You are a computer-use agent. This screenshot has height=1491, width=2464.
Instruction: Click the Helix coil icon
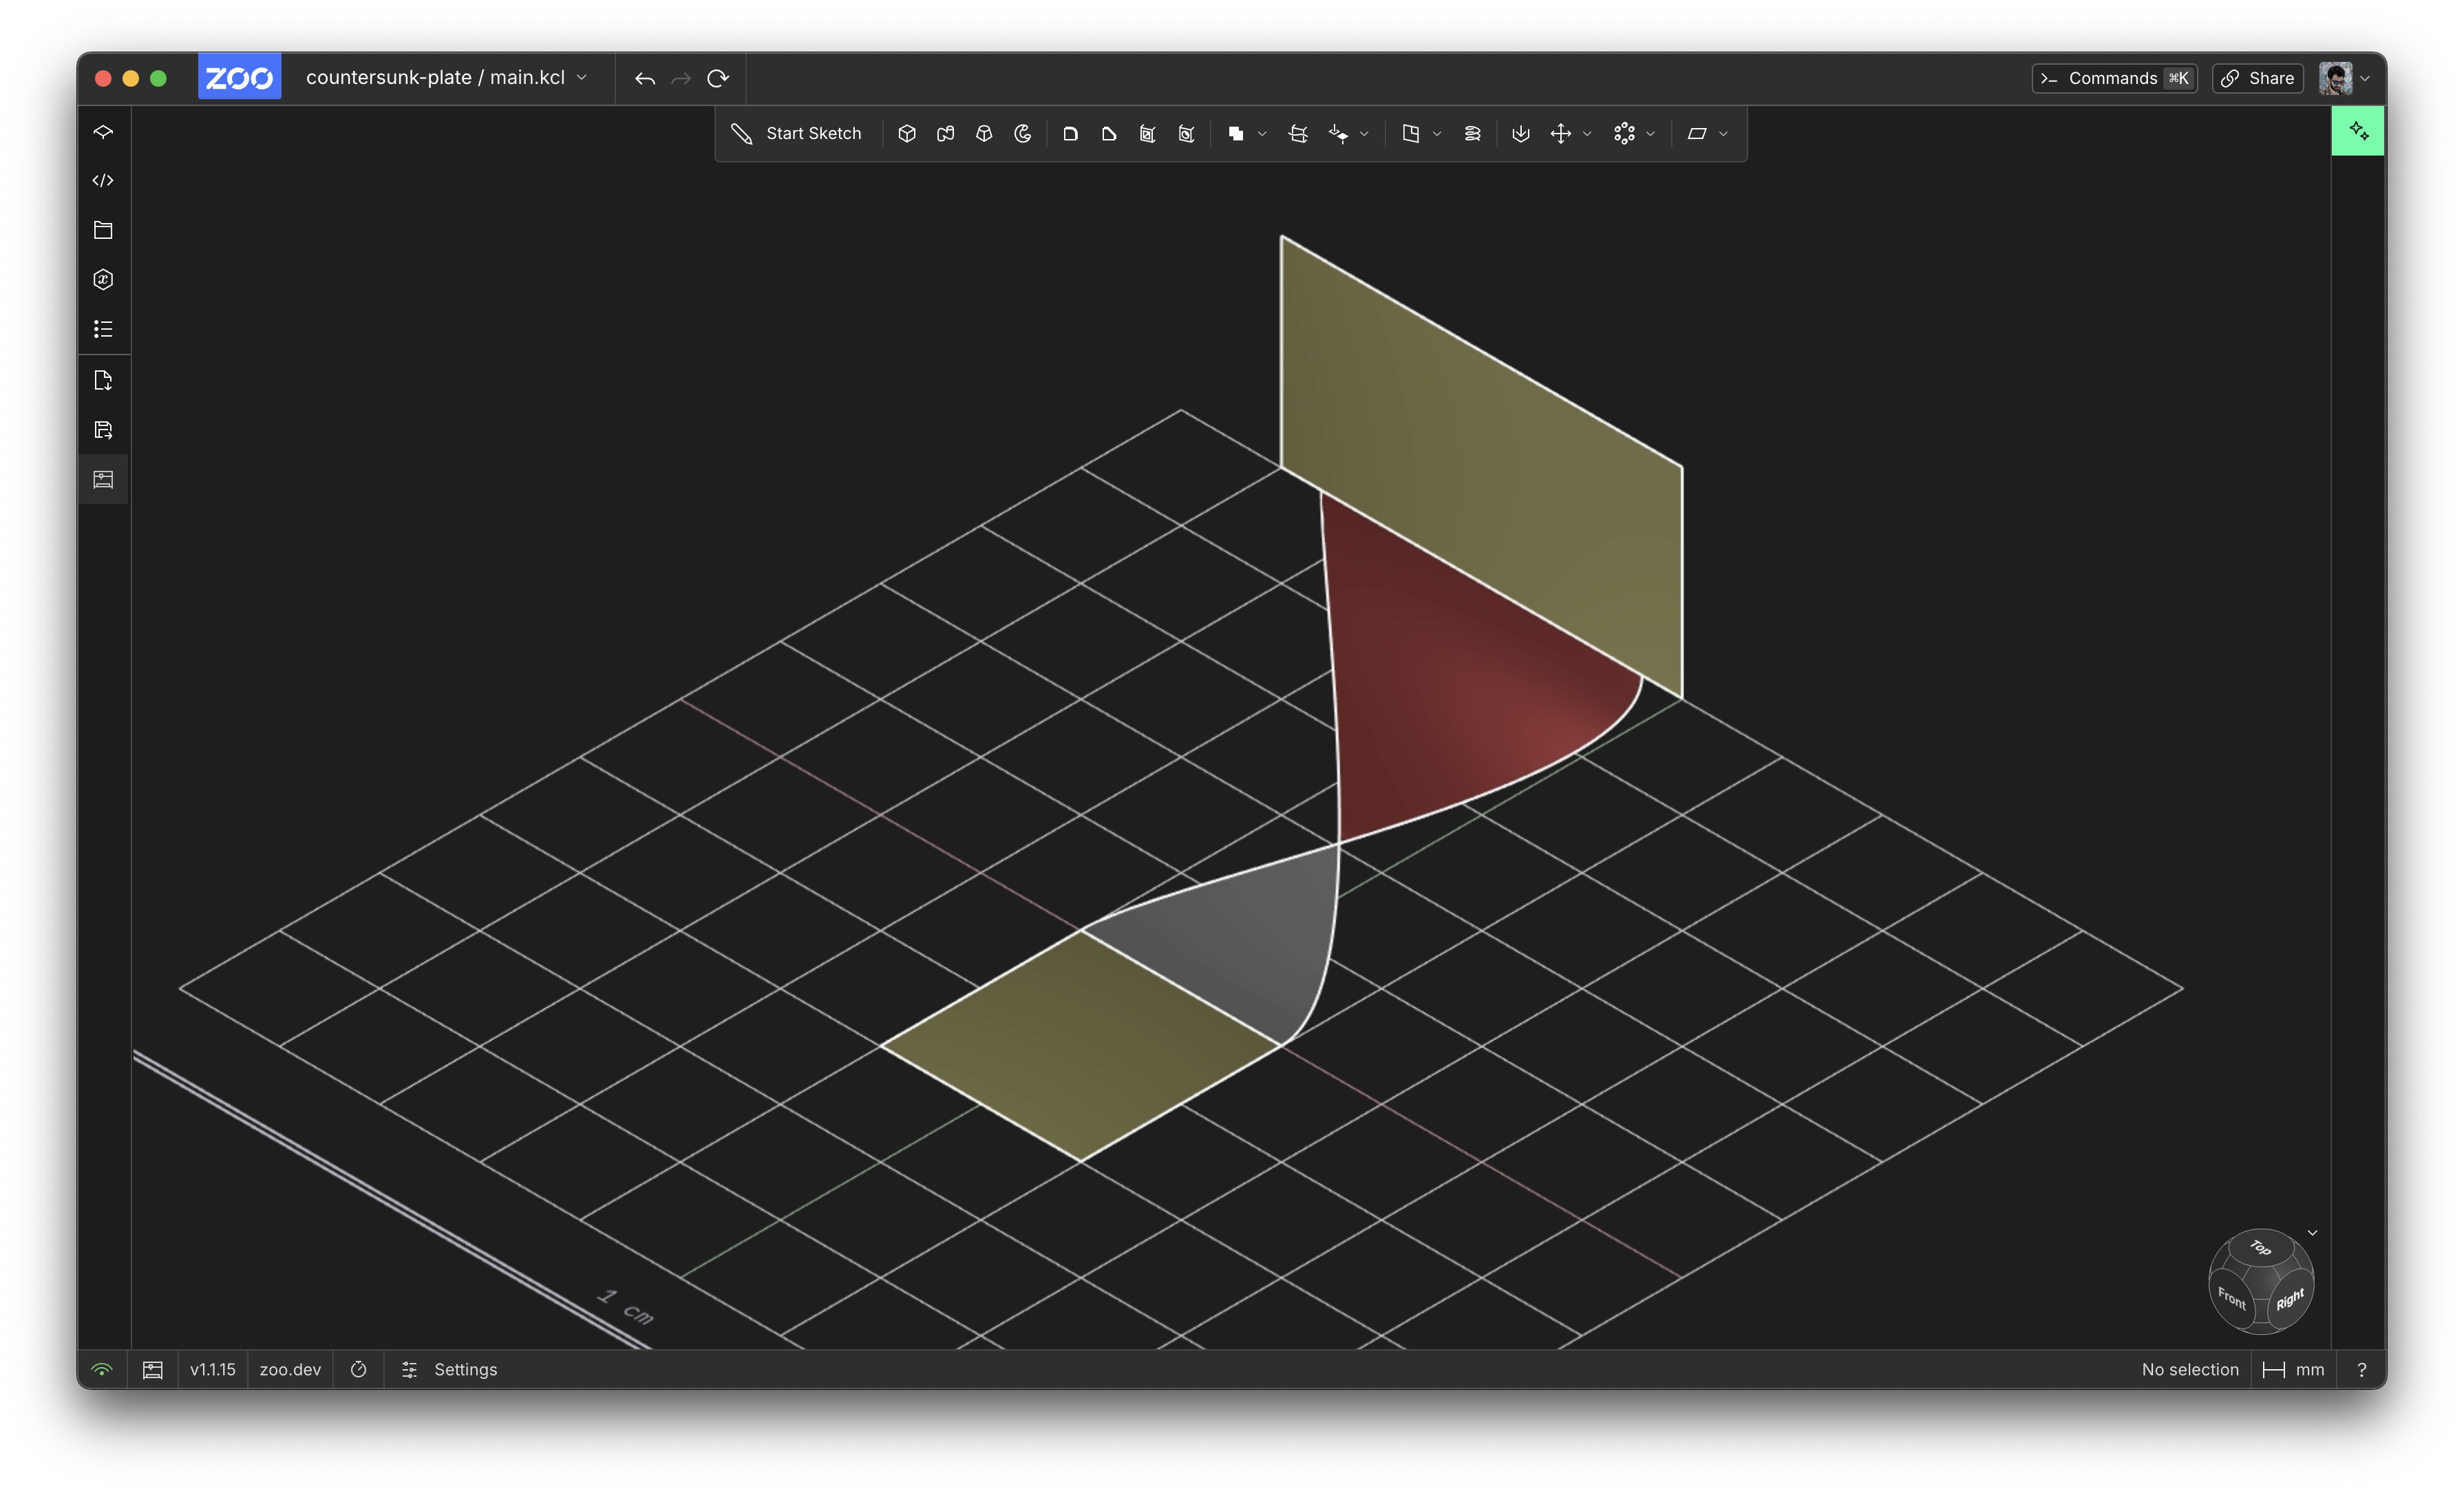tap(1472, 134)
